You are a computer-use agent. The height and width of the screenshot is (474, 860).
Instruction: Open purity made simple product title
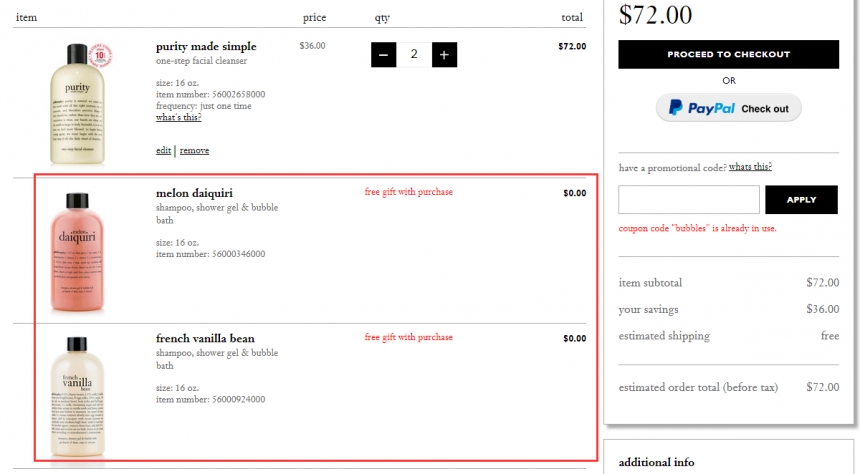206,47
